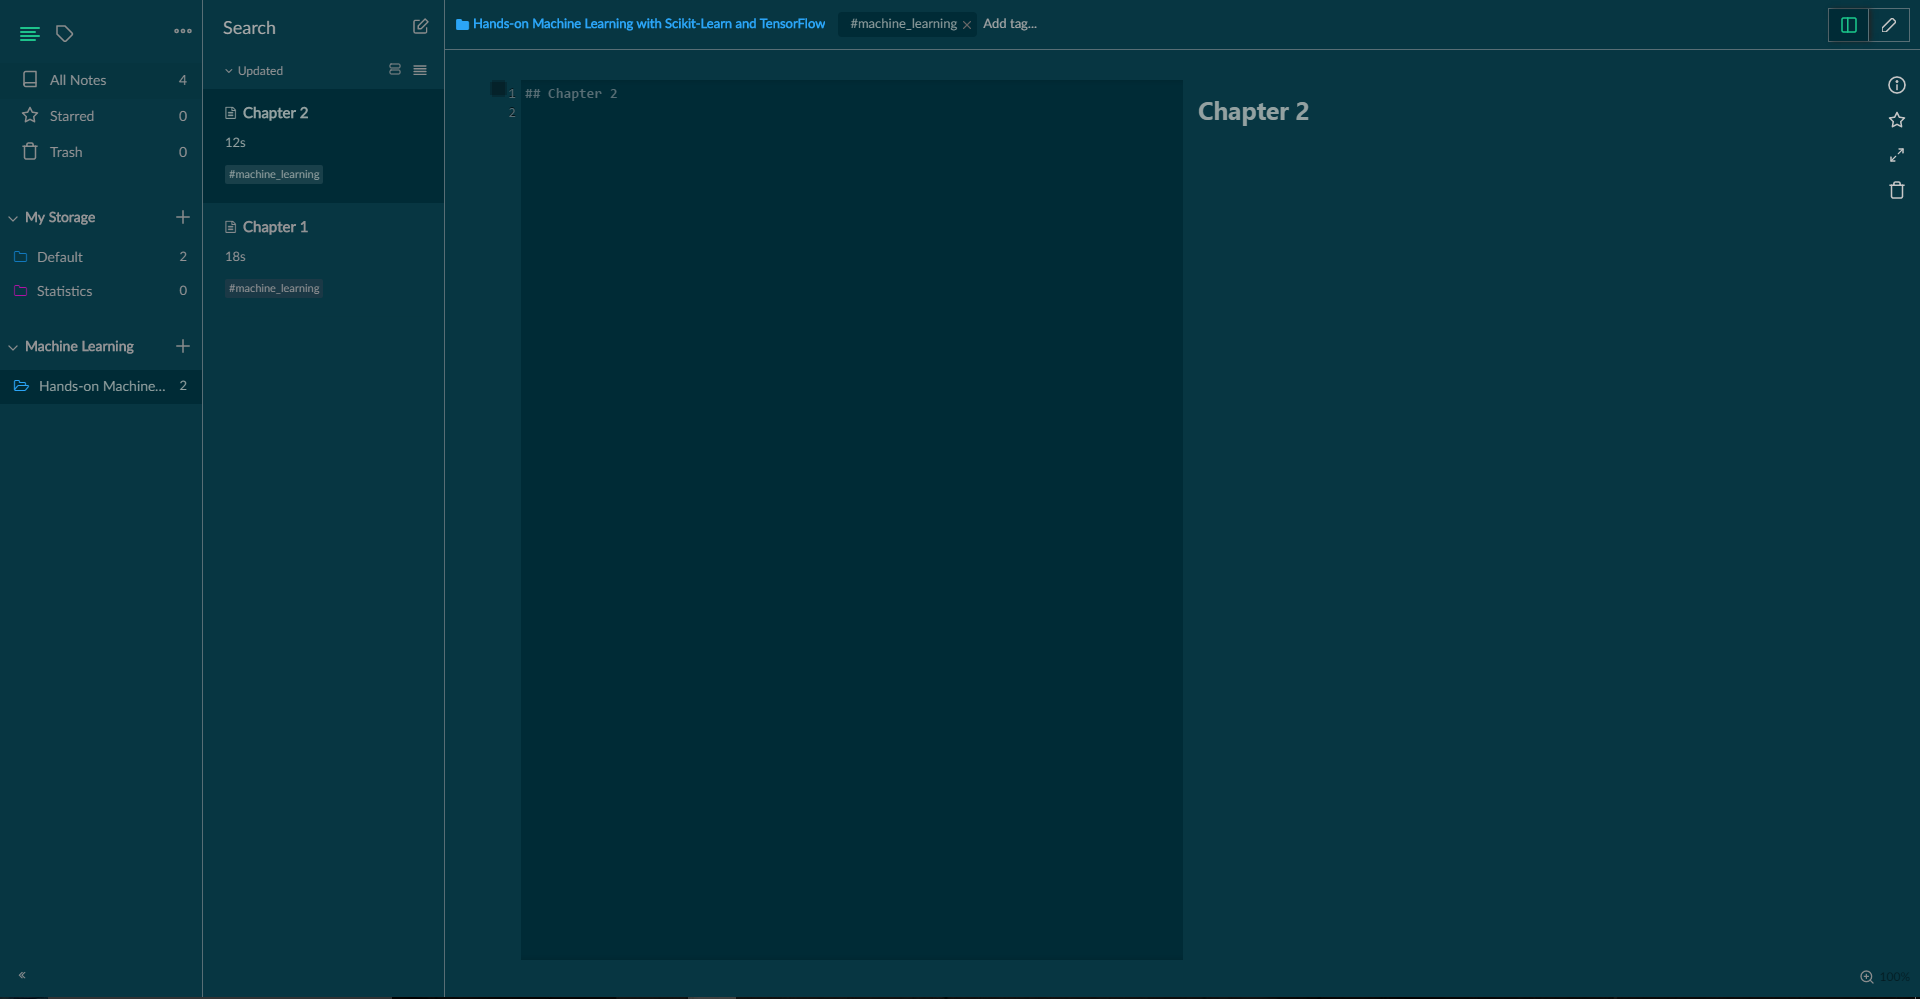
Task: Collapse the Machine Learning storage section
Action: coord(13,347)
